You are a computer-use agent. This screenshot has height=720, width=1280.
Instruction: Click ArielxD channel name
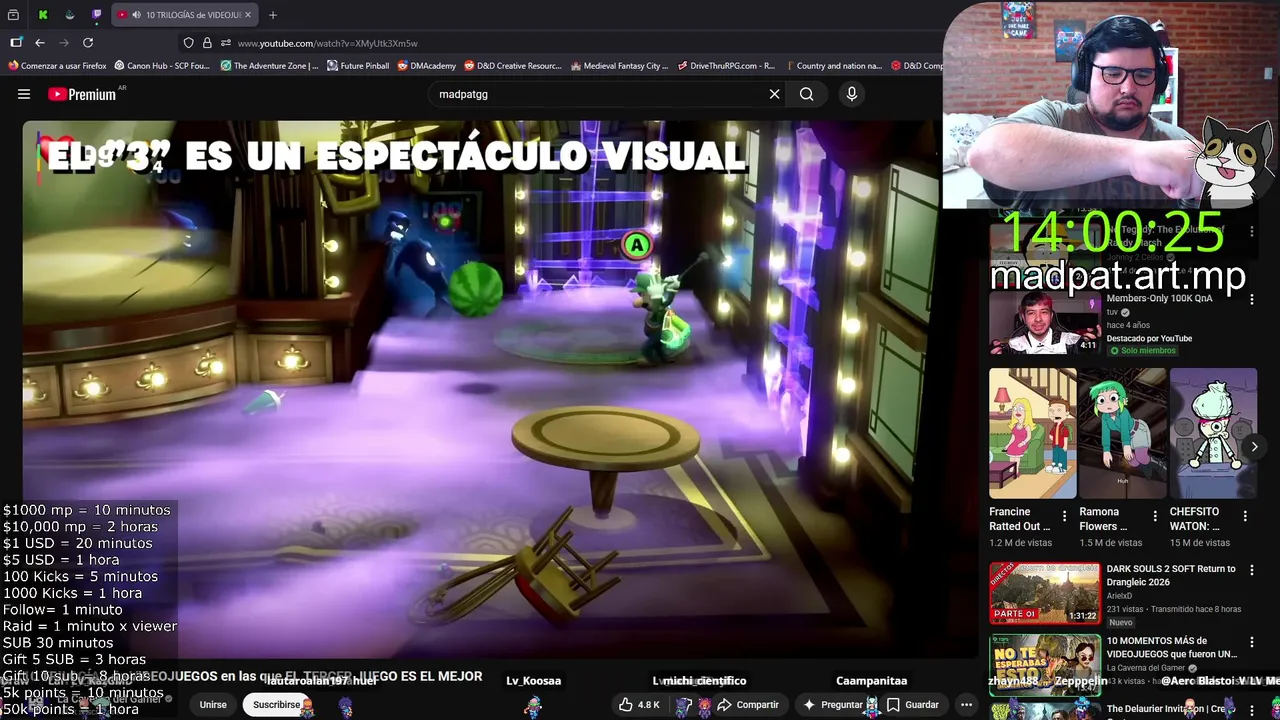pos(1121,596)
